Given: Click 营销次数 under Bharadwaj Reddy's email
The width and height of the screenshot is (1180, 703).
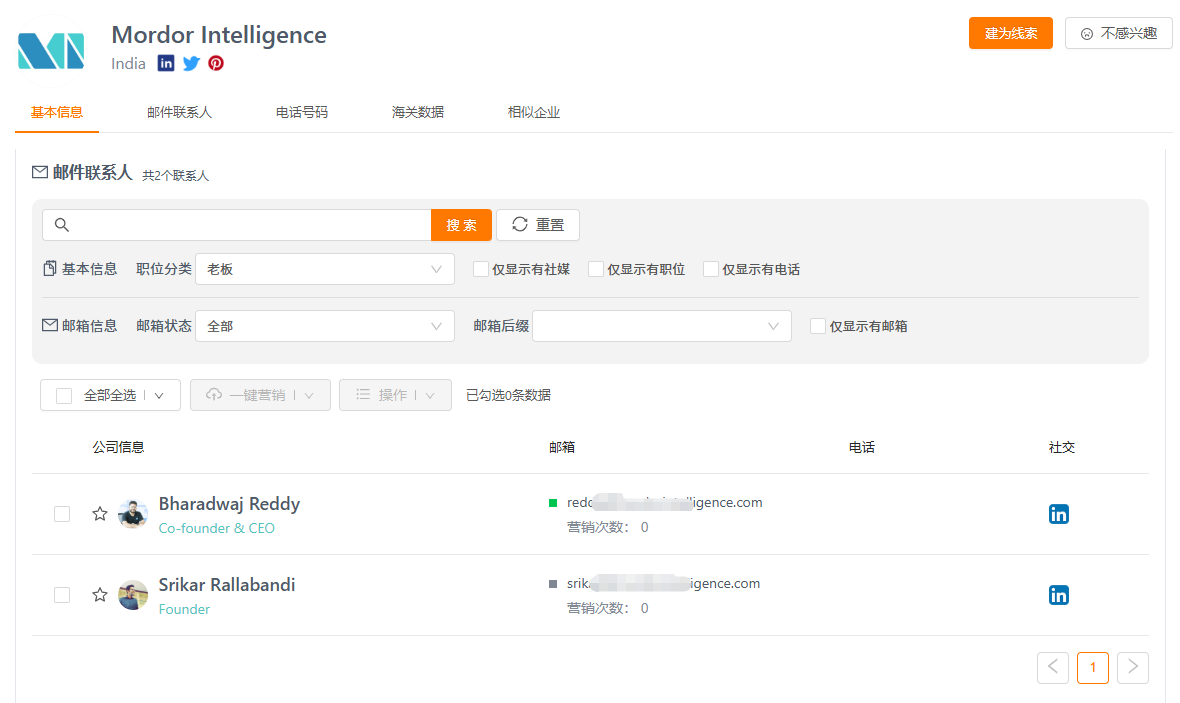Looking at the screenshot, I should (607, 527).
